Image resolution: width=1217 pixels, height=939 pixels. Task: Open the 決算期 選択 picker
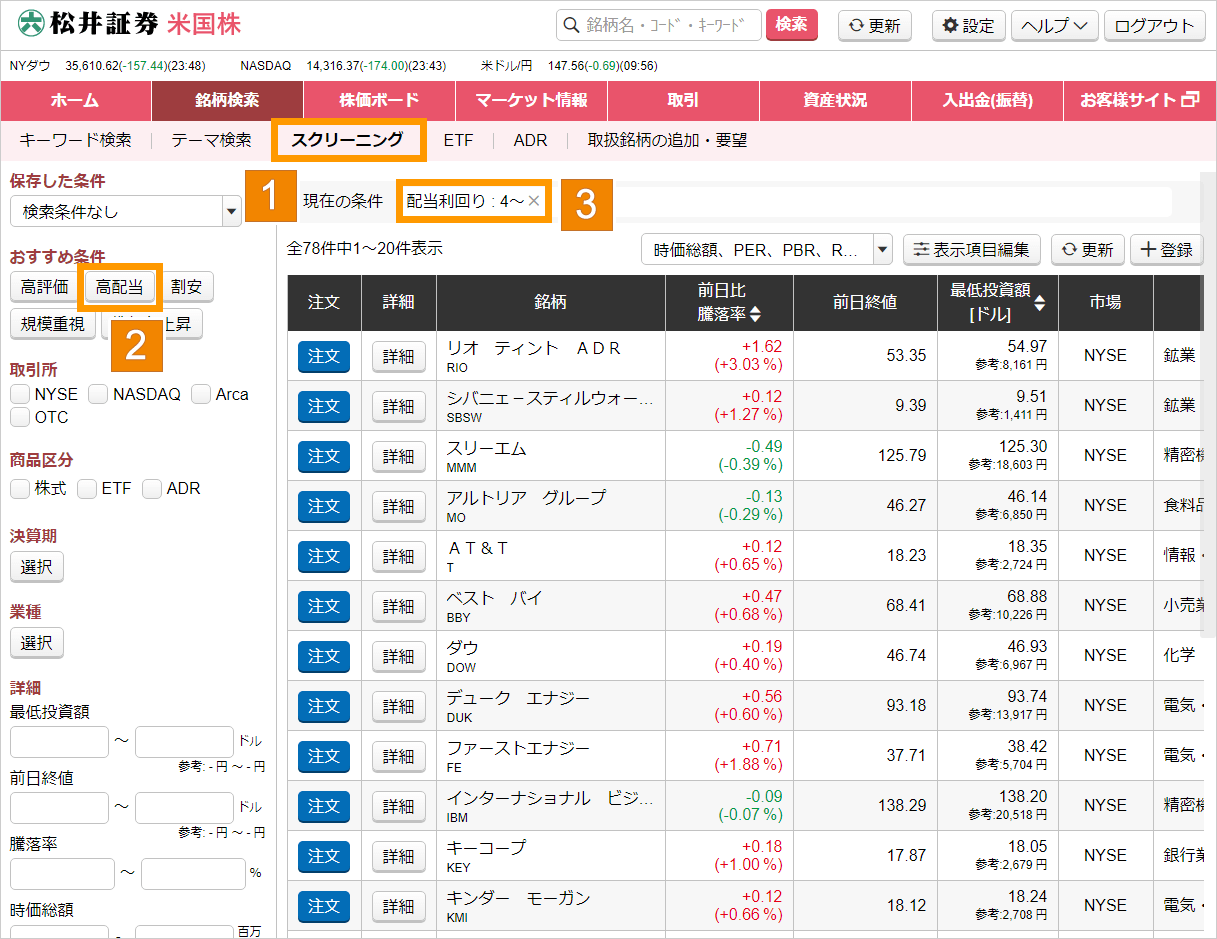coord(37,567)
